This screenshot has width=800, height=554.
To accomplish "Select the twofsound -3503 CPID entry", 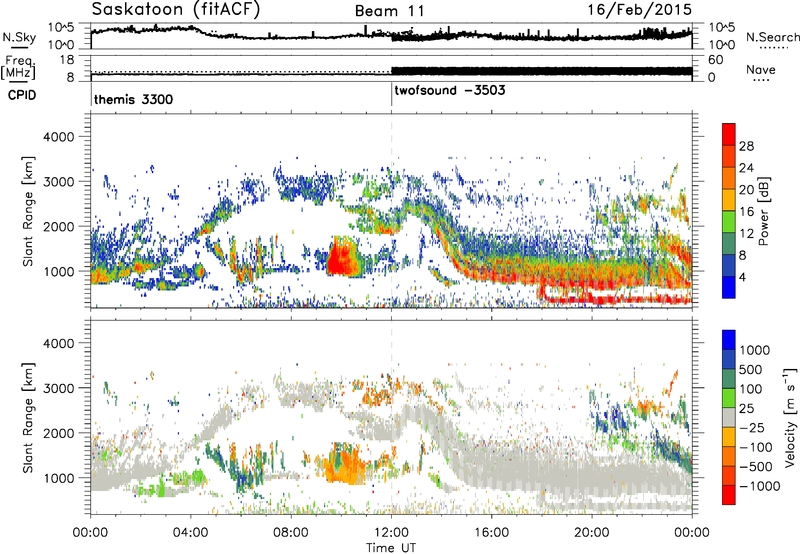I will 449,90.
